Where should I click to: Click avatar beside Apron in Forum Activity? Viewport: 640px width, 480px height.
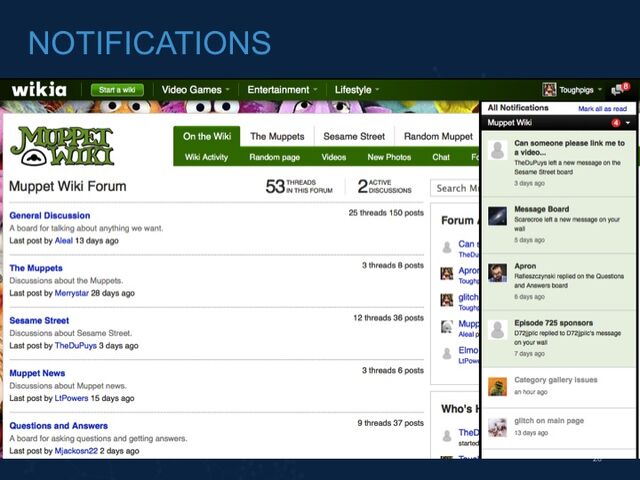coord(447,273)
